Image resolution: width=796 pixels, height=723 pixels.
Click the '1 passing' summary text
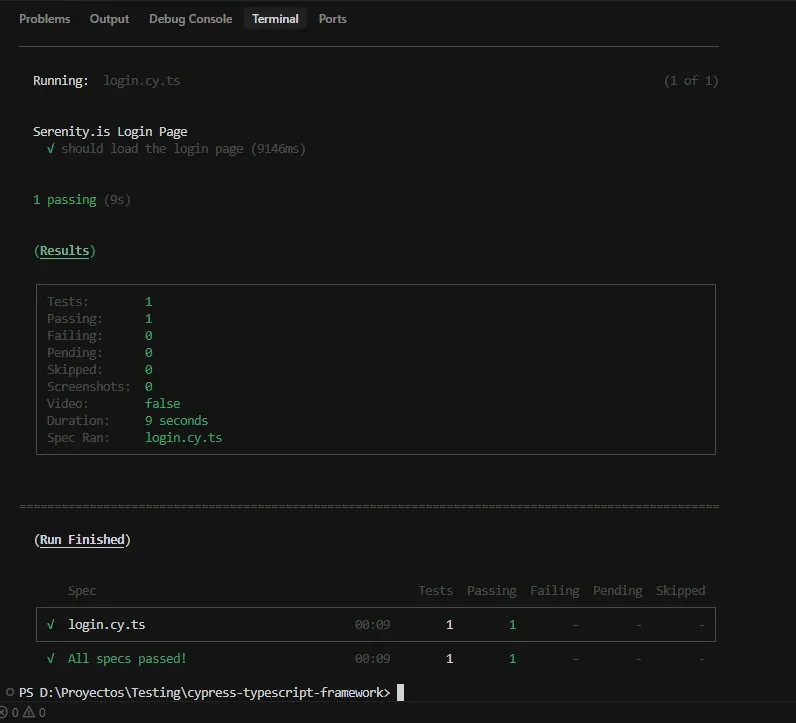64,200
